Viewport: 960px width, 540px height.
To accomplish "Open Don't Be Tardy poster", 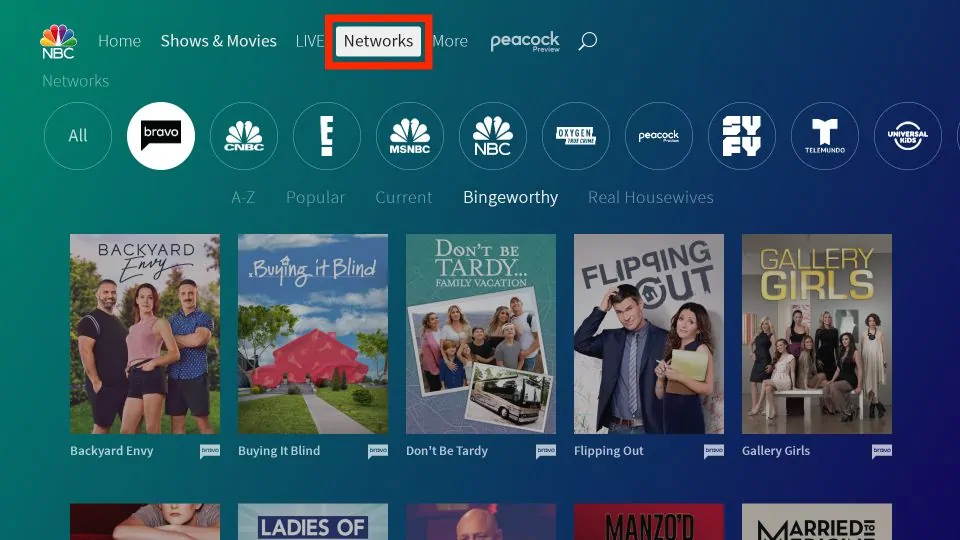I will point(481,334).
